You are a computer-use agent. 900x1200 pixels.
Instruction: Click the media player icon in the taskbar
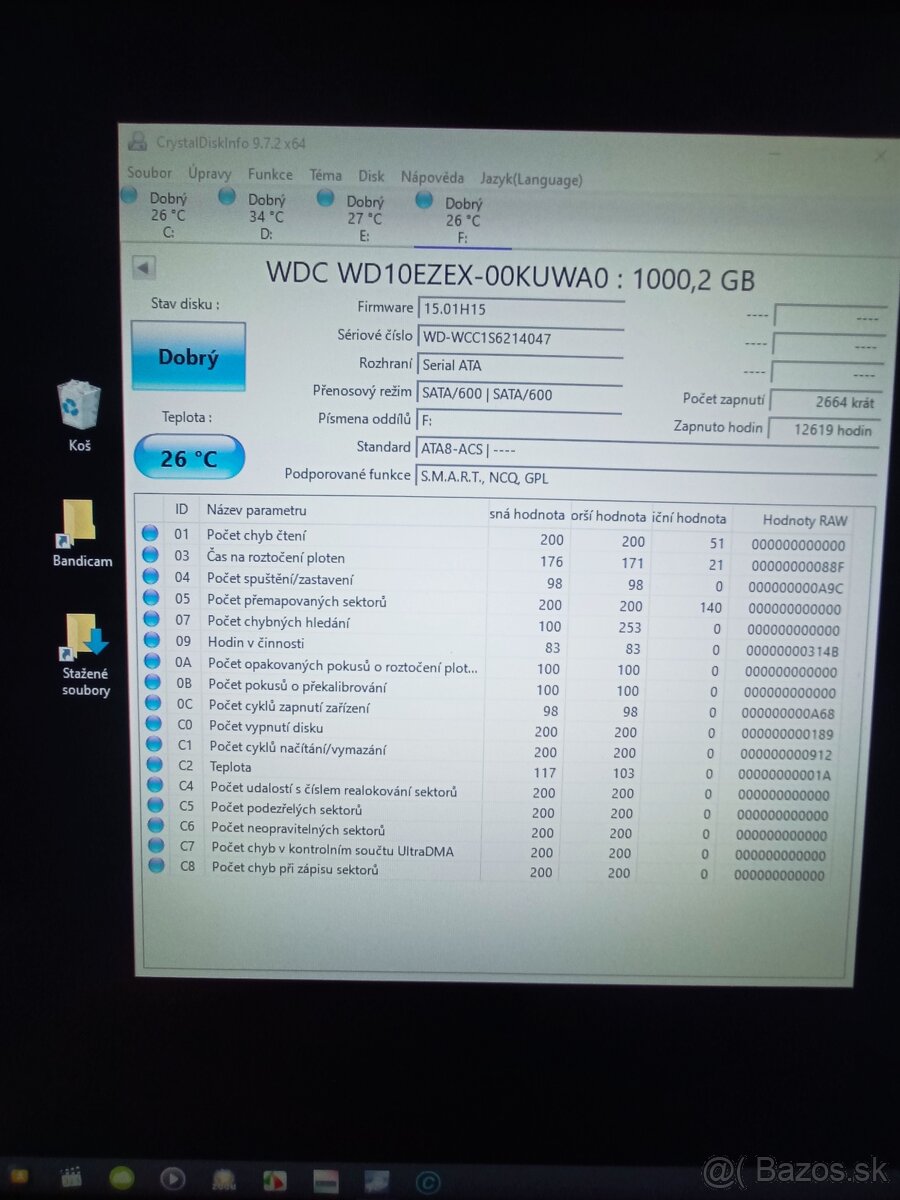point(174,1178)
